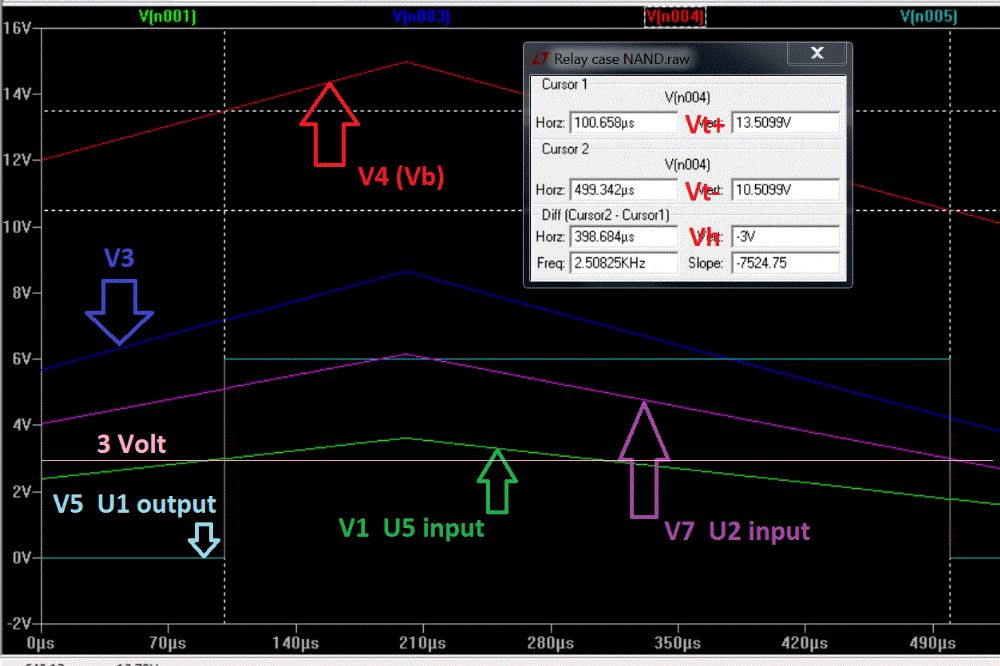The image size is (1000, 666).
Task: Click the Diff Vert field showing -3V
Action: point(785,238)
